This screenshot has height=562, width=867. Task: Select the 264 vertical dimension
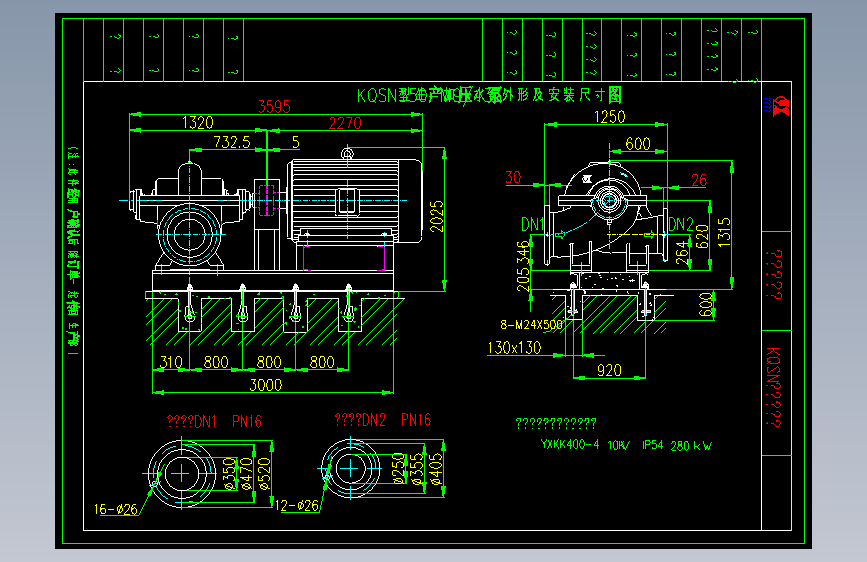coord(682,252)
